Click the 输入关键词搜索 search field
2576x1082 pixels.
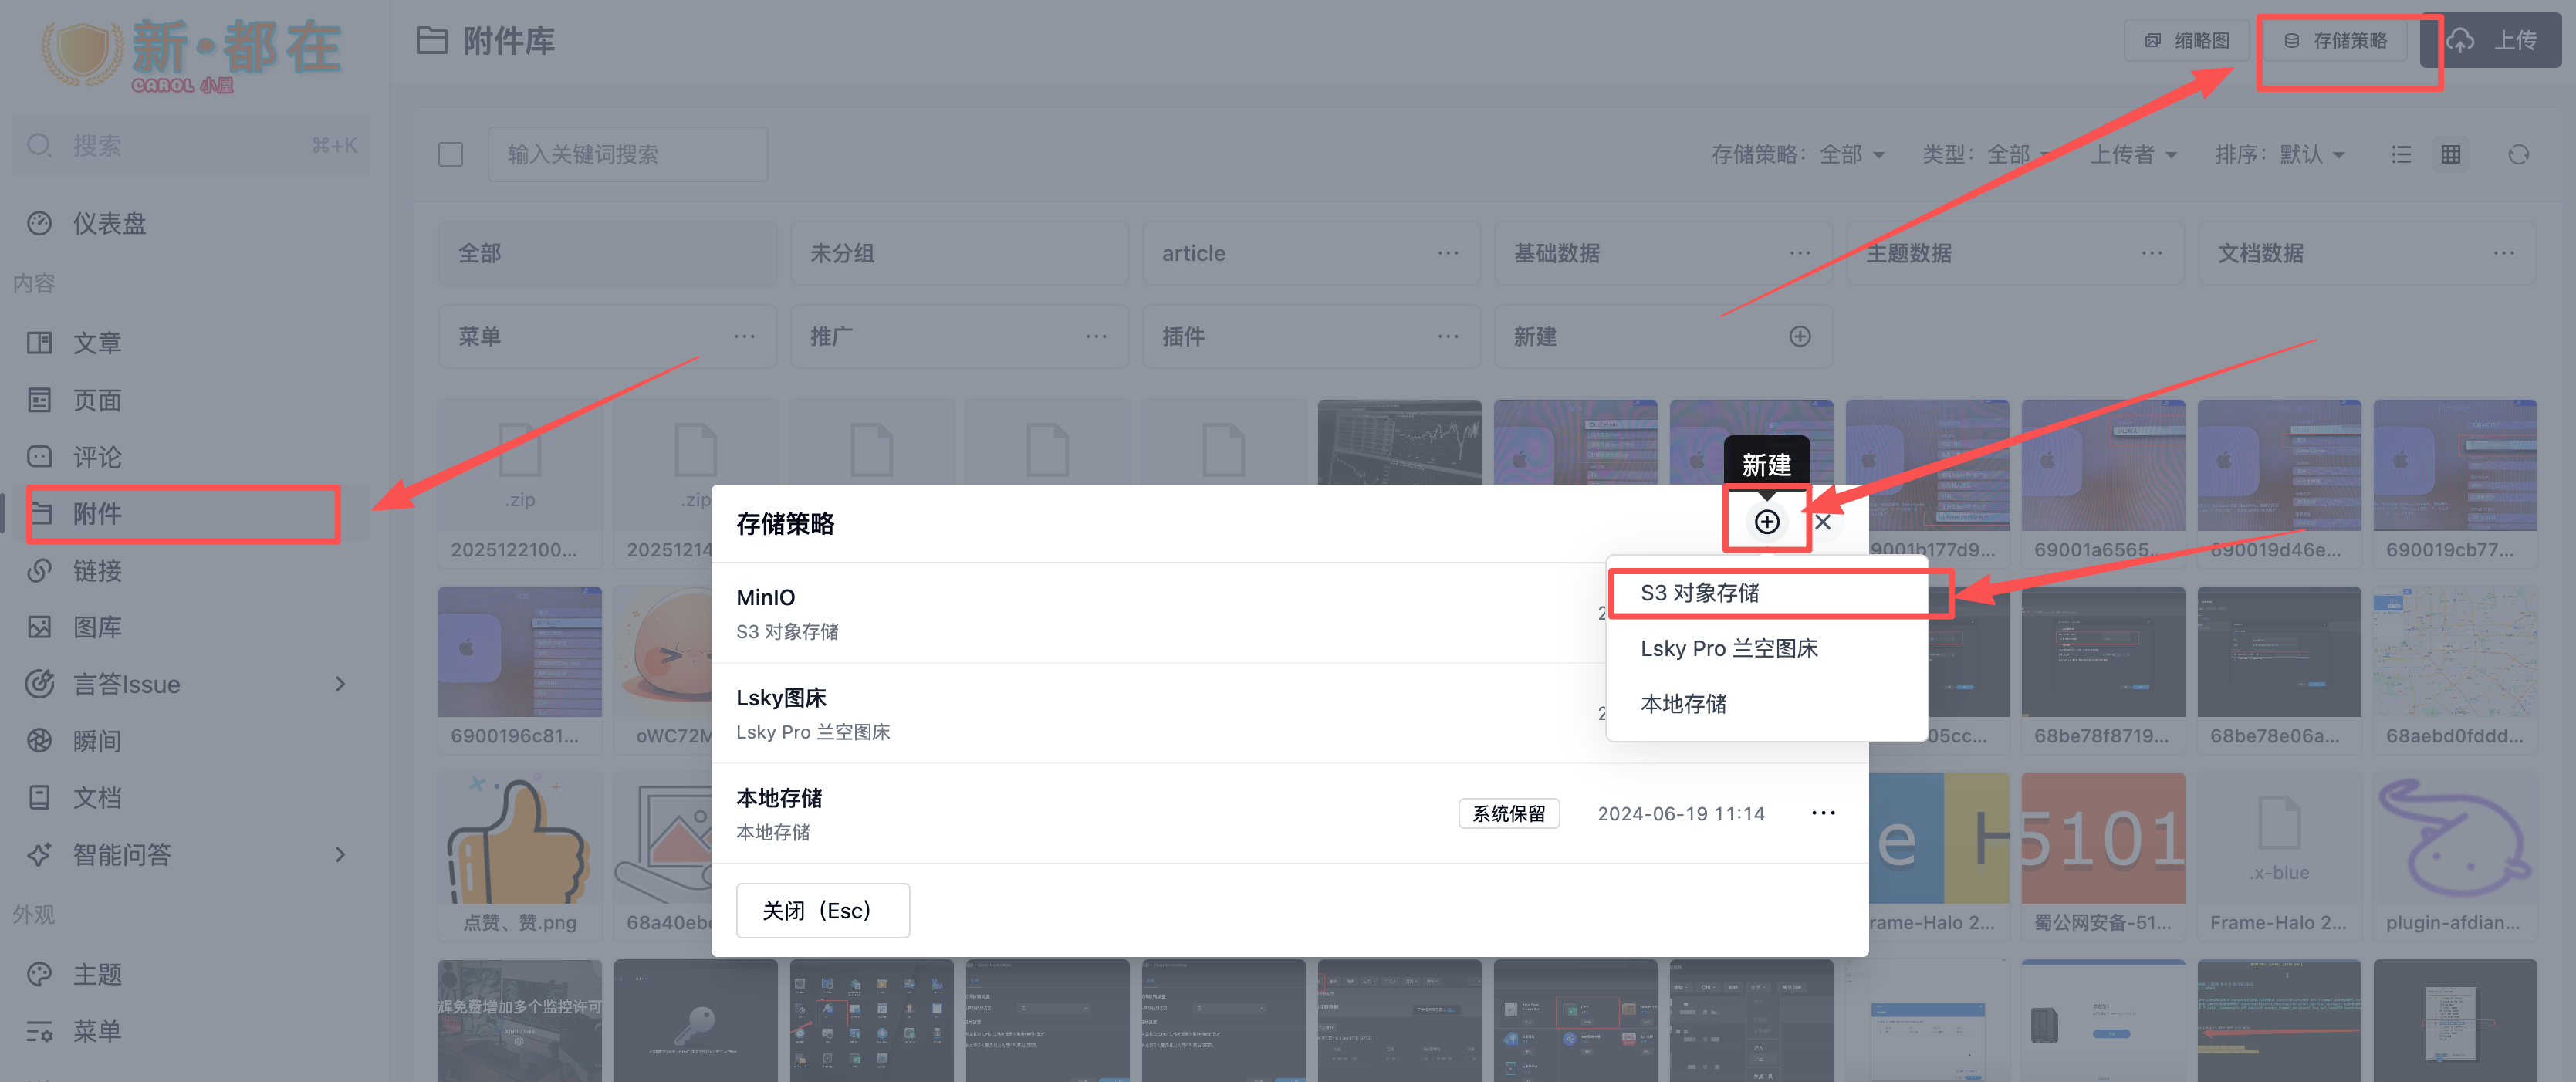tap(627, 155)
